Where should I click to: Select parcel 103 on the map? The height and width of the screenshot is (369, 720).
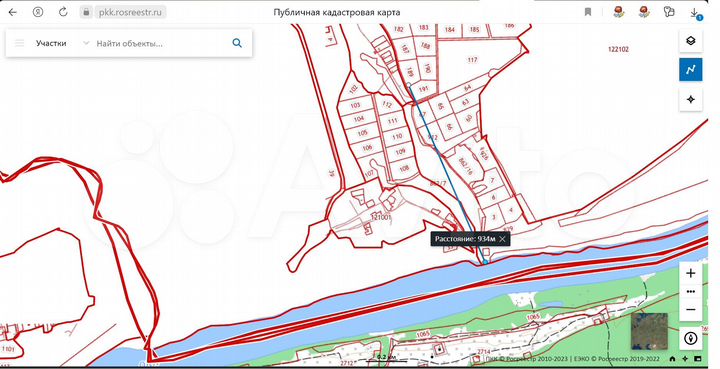point(355,105)
